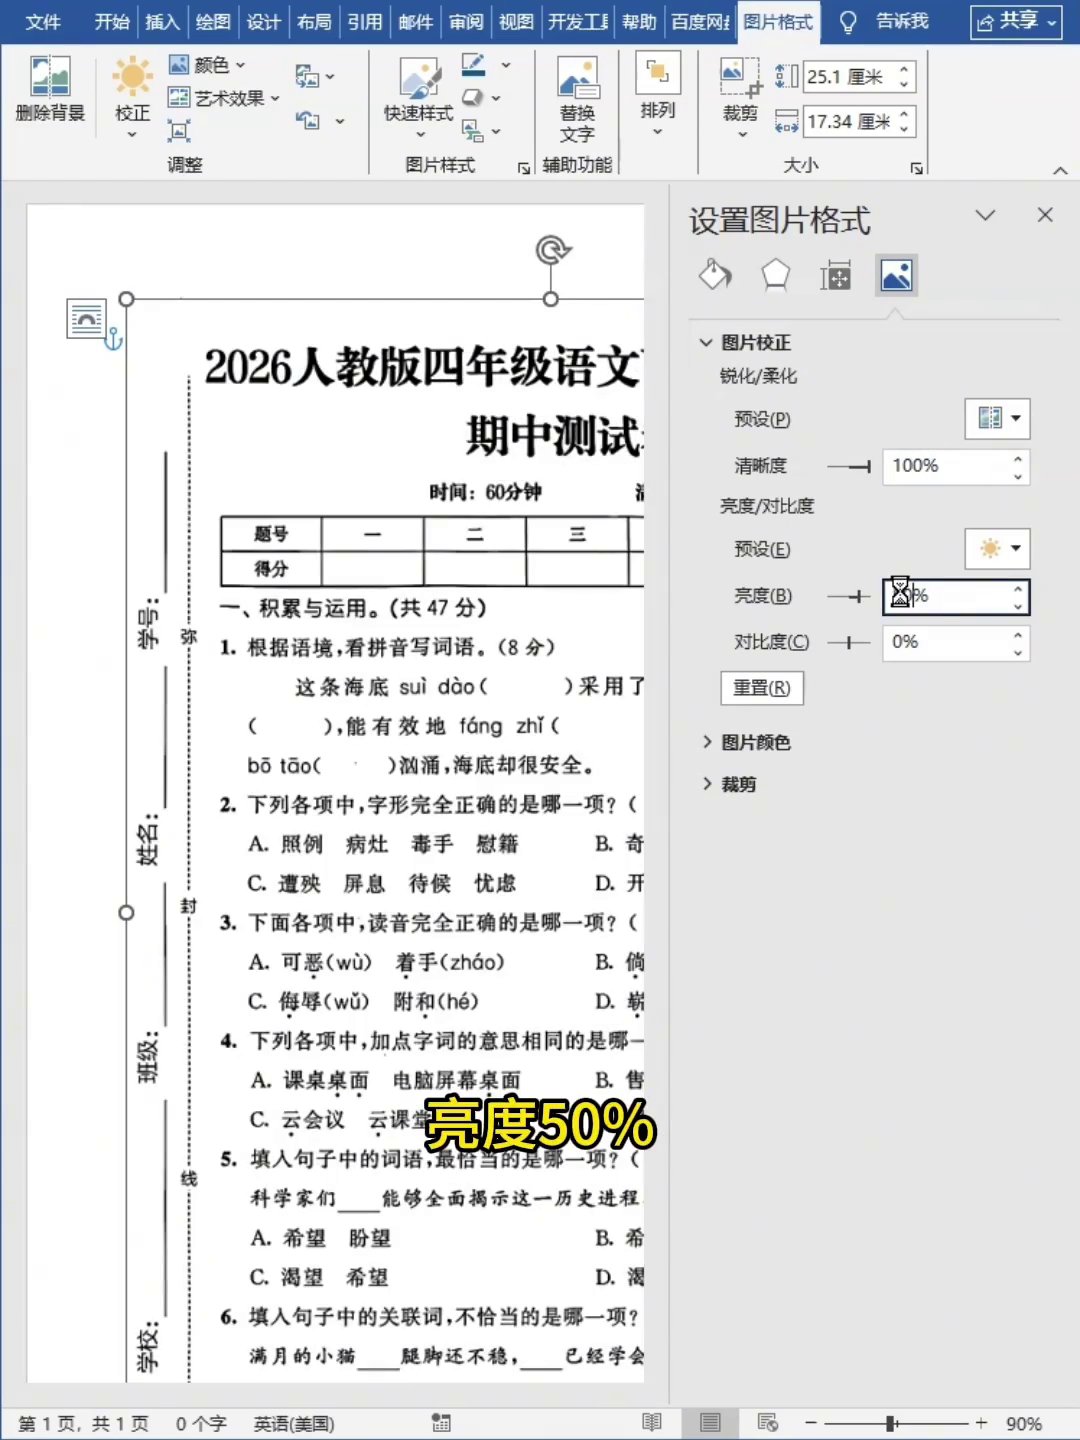Click the Picture Layout icon

click(x=473, y=130)
